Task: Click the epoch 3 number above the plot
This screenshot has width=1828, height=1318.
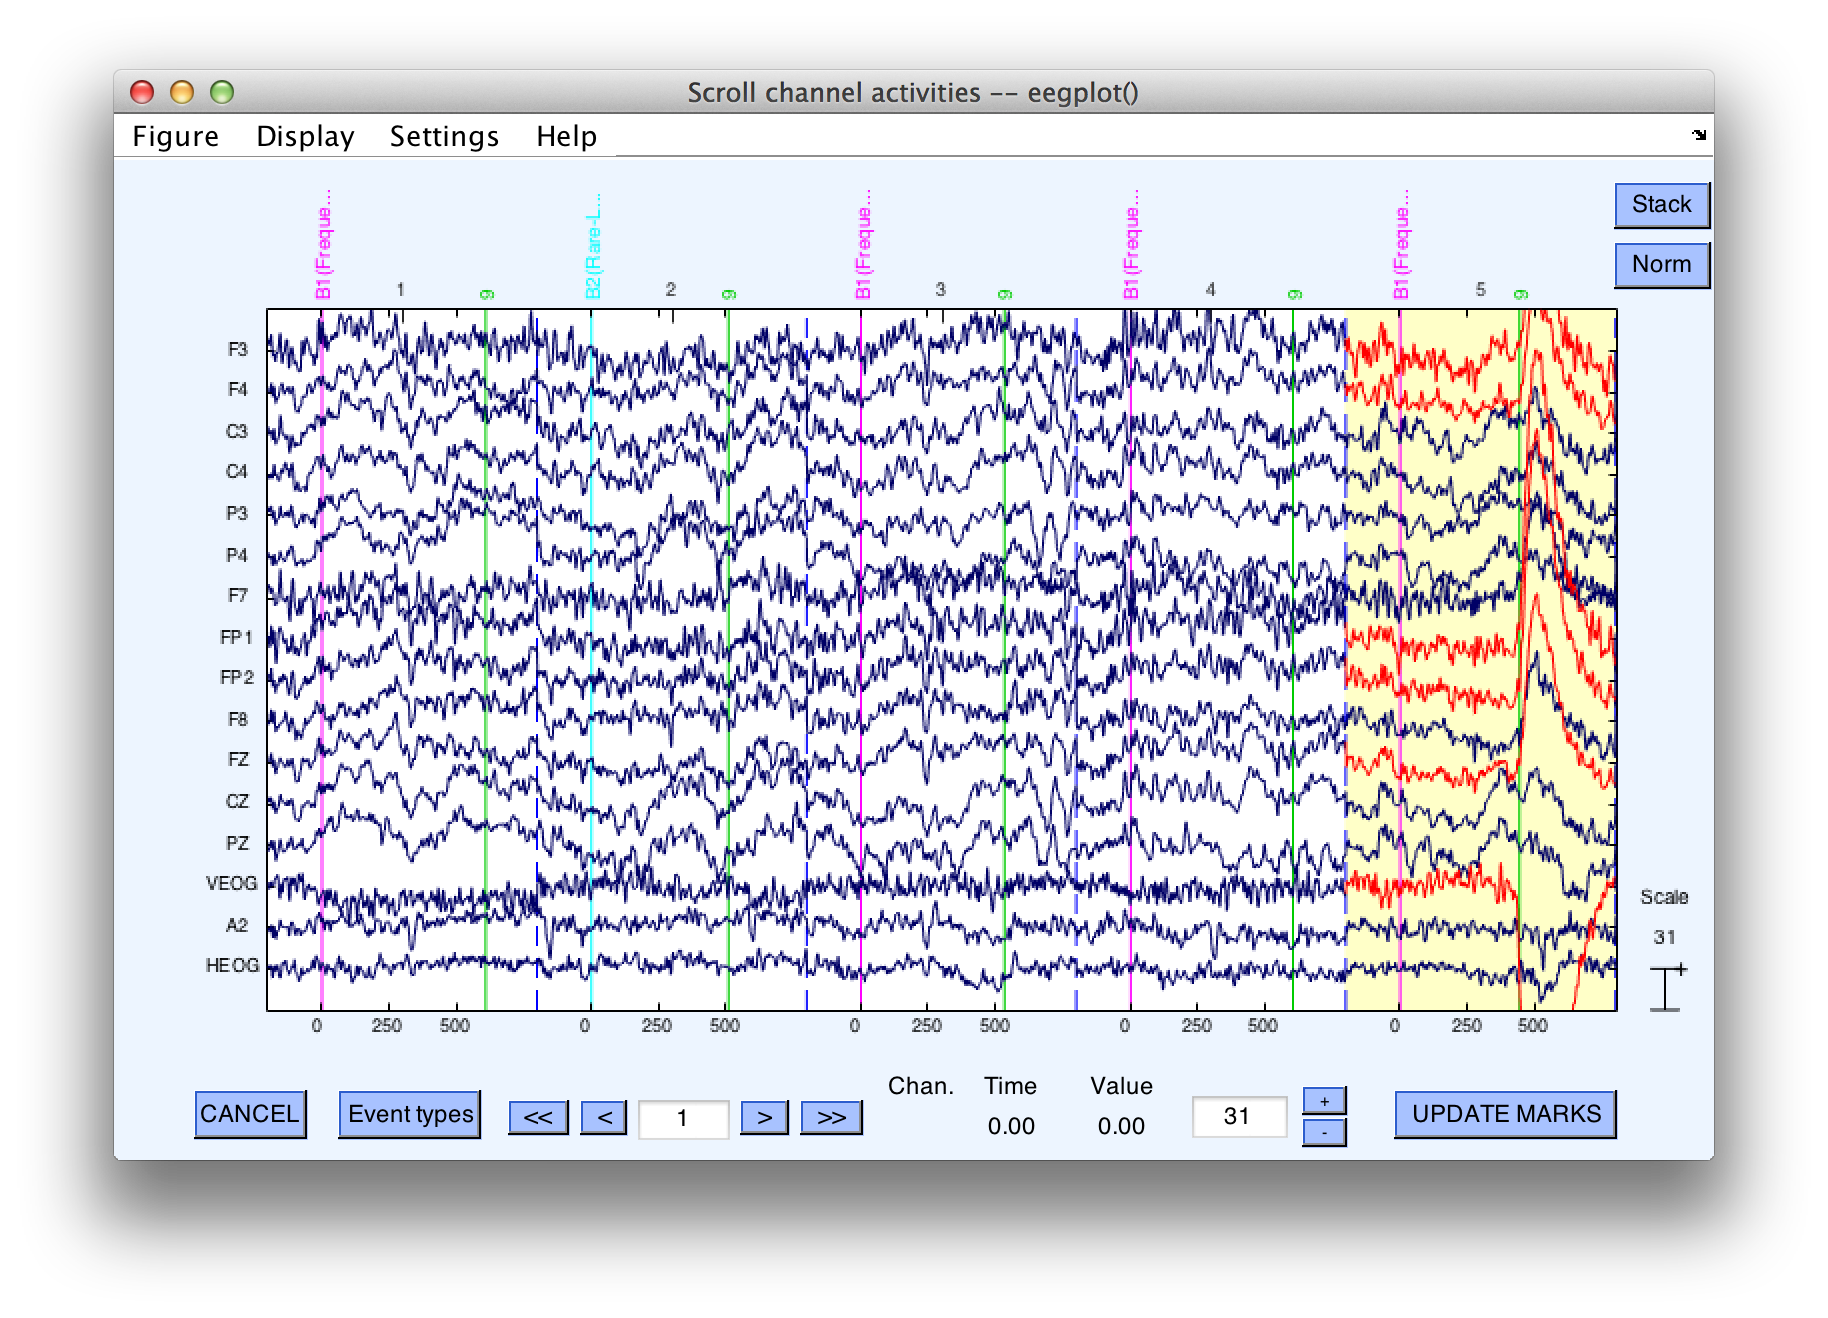Action: [940, 289]
